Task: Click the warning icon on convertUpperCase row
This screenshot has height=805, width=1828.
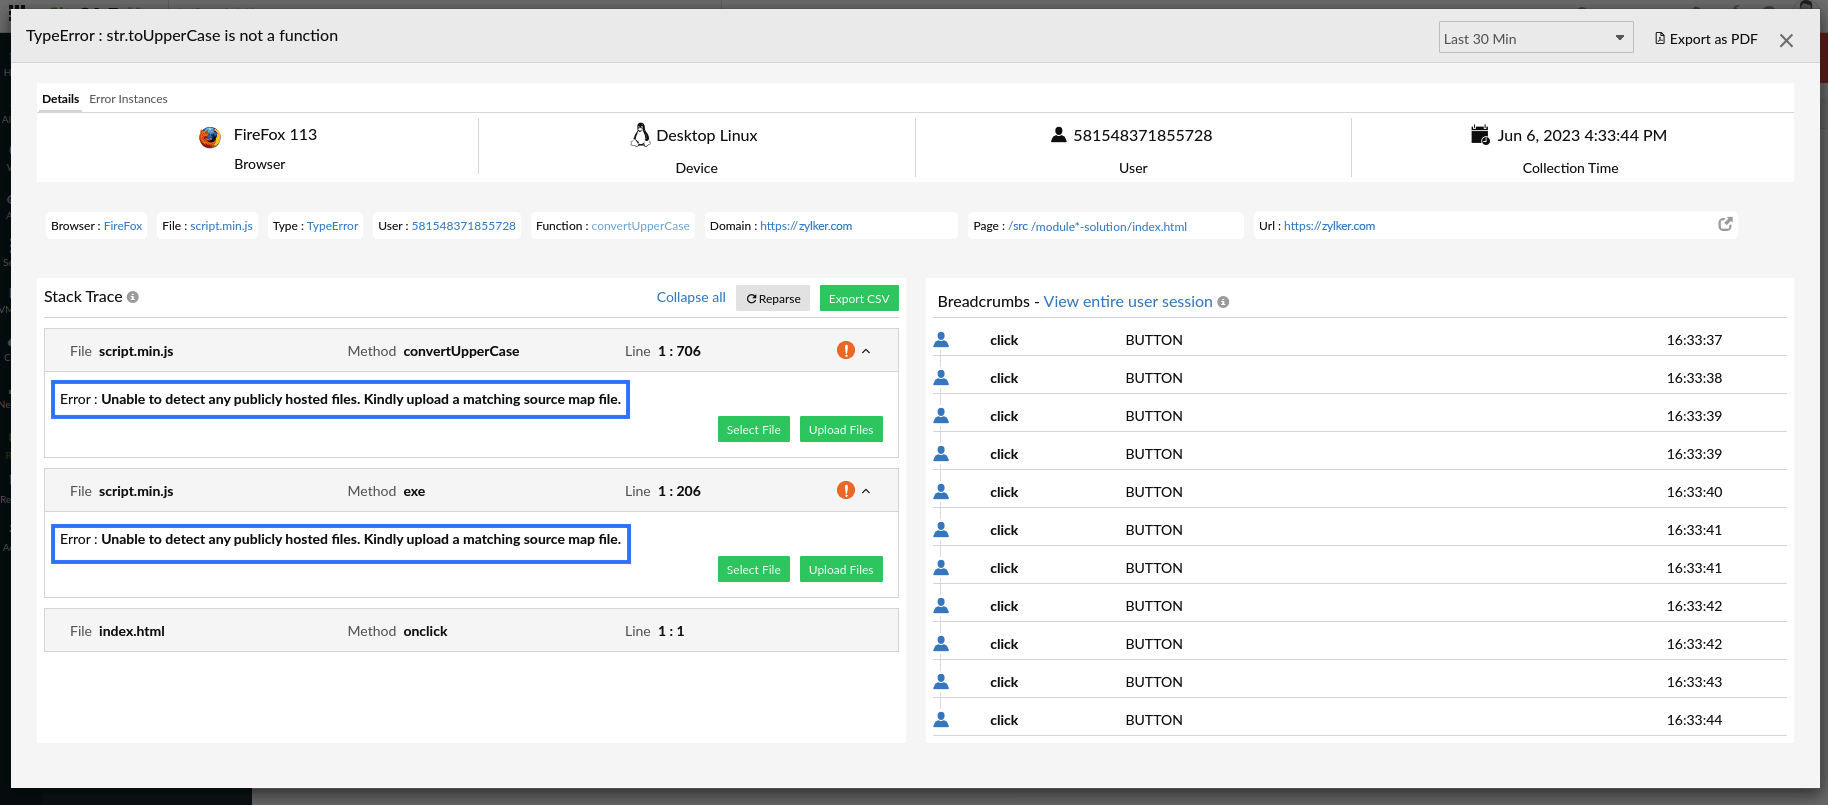Action: click(x=845, y=350)
